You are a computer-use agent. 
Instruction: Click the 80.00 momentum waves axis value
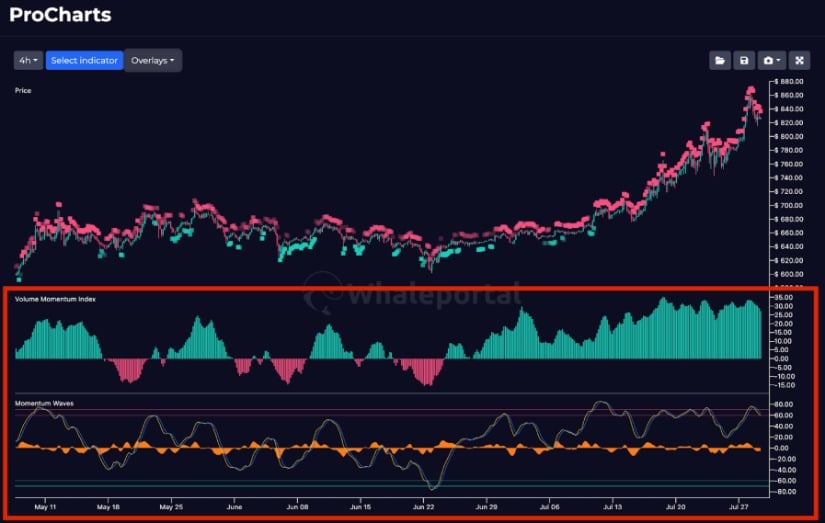tap(783, 404)
